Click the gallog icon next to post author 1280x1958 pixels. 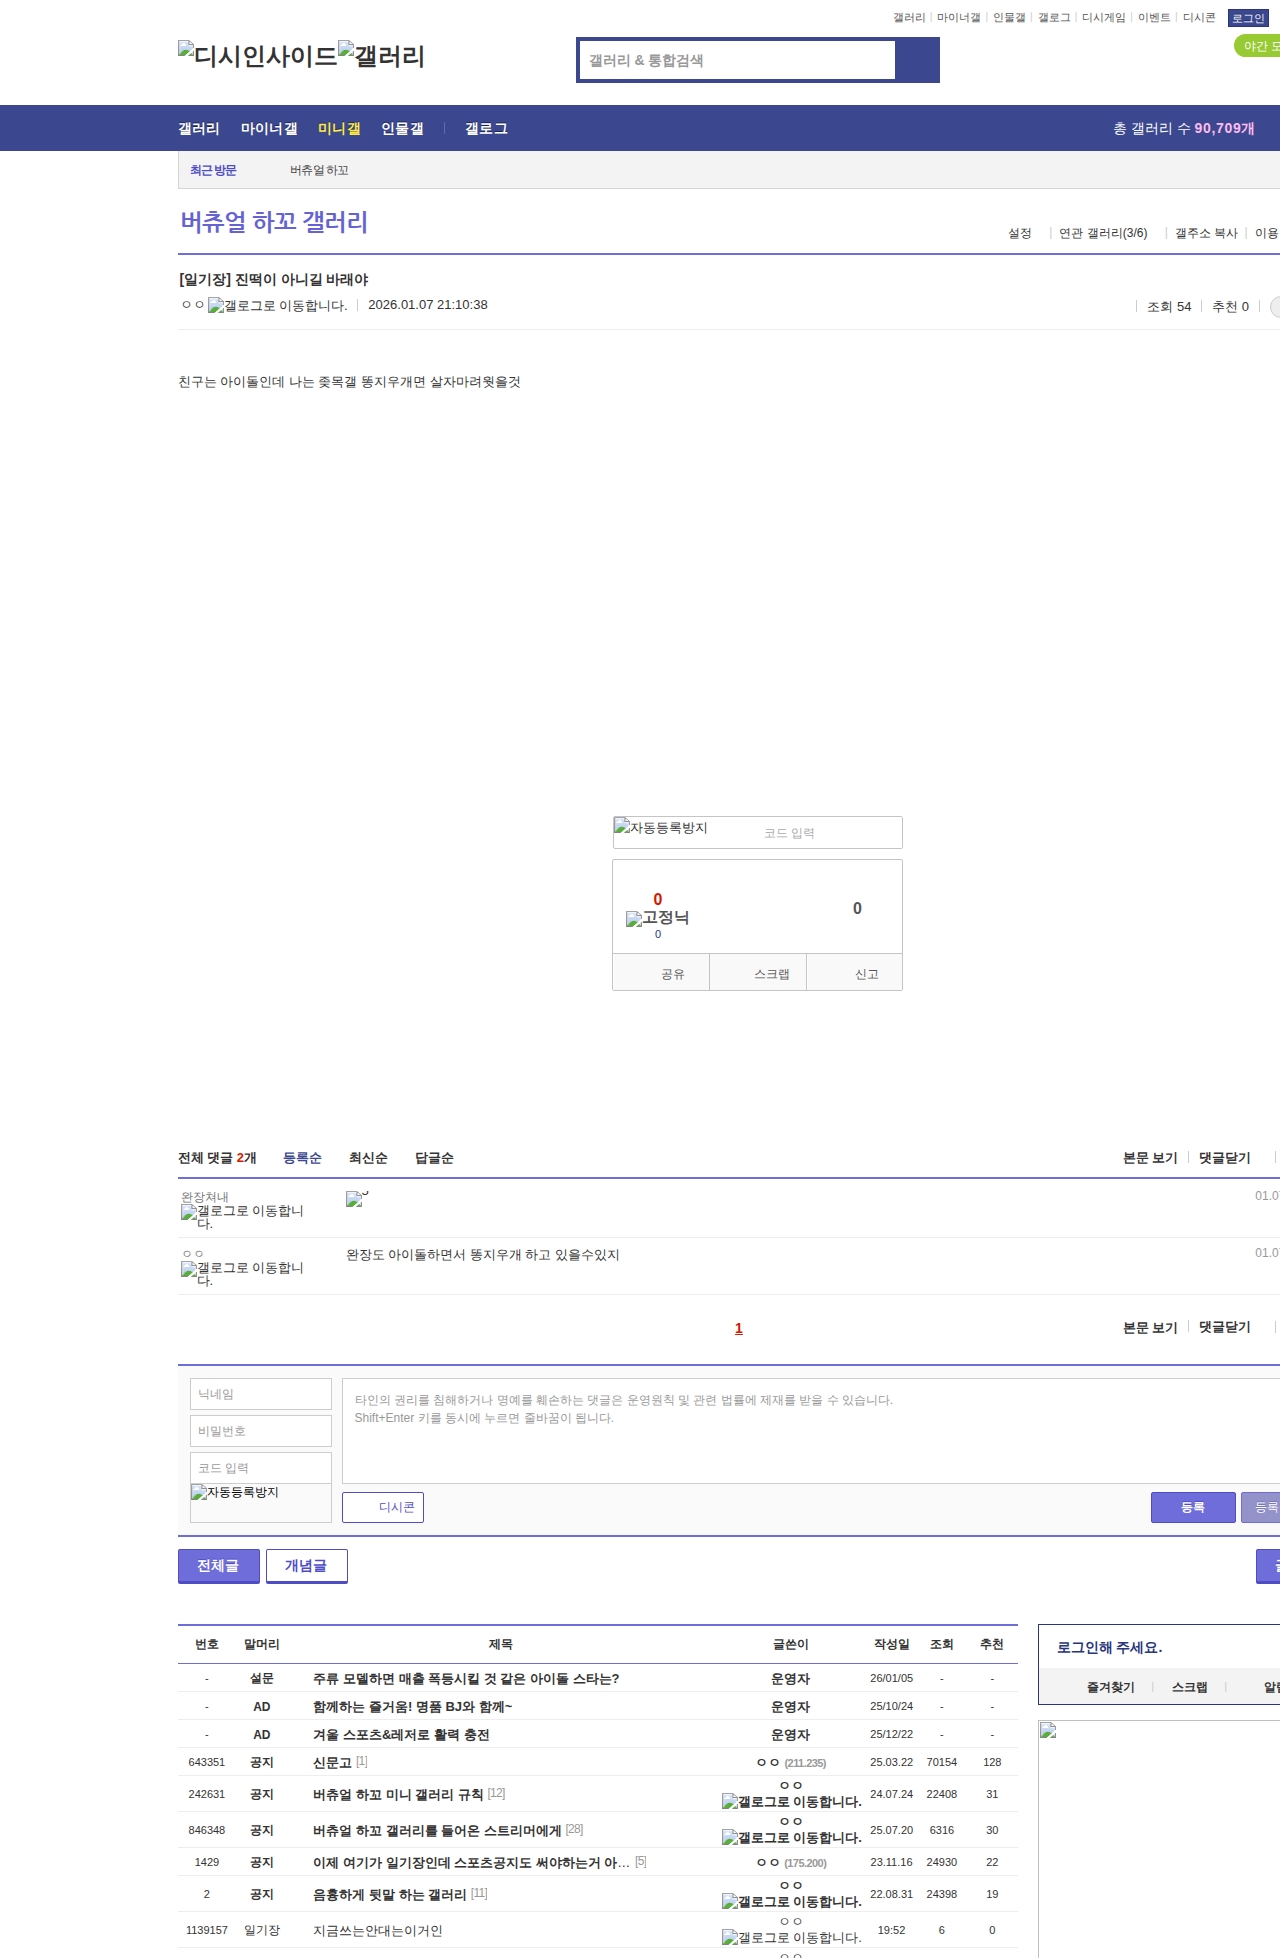click(x=277, y=306)
